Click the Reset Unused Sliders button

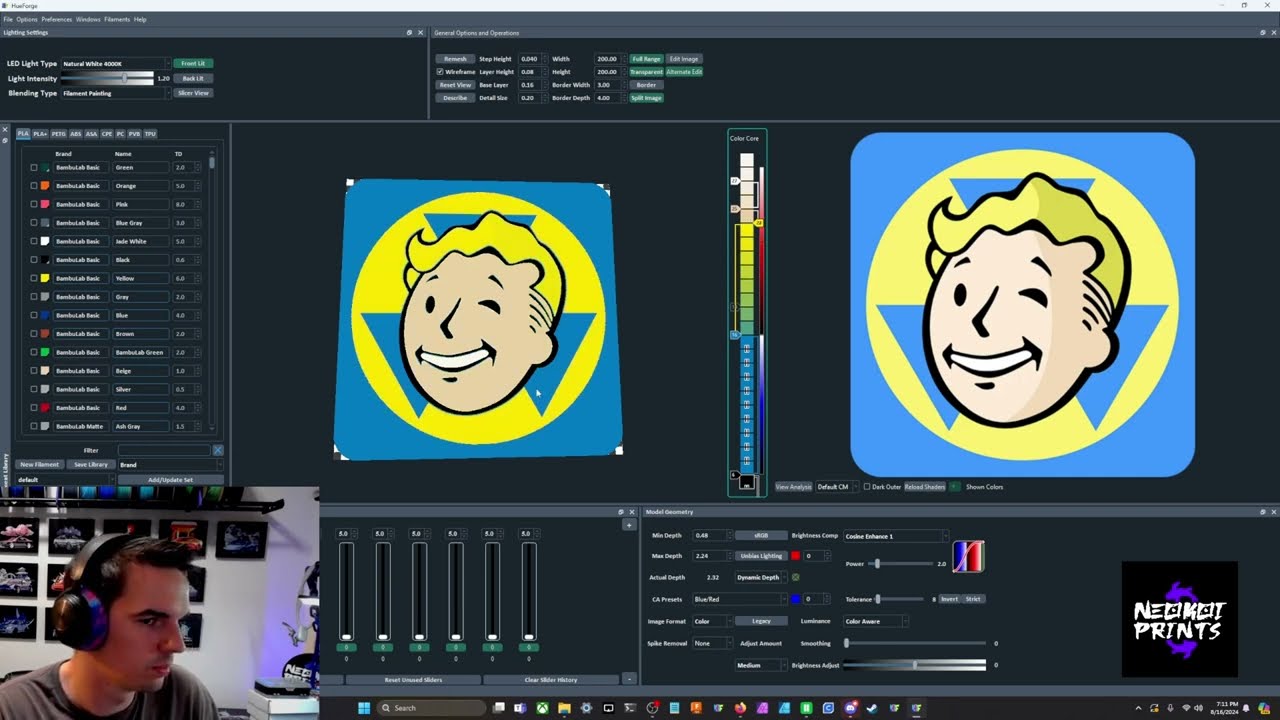coord(413,680)
